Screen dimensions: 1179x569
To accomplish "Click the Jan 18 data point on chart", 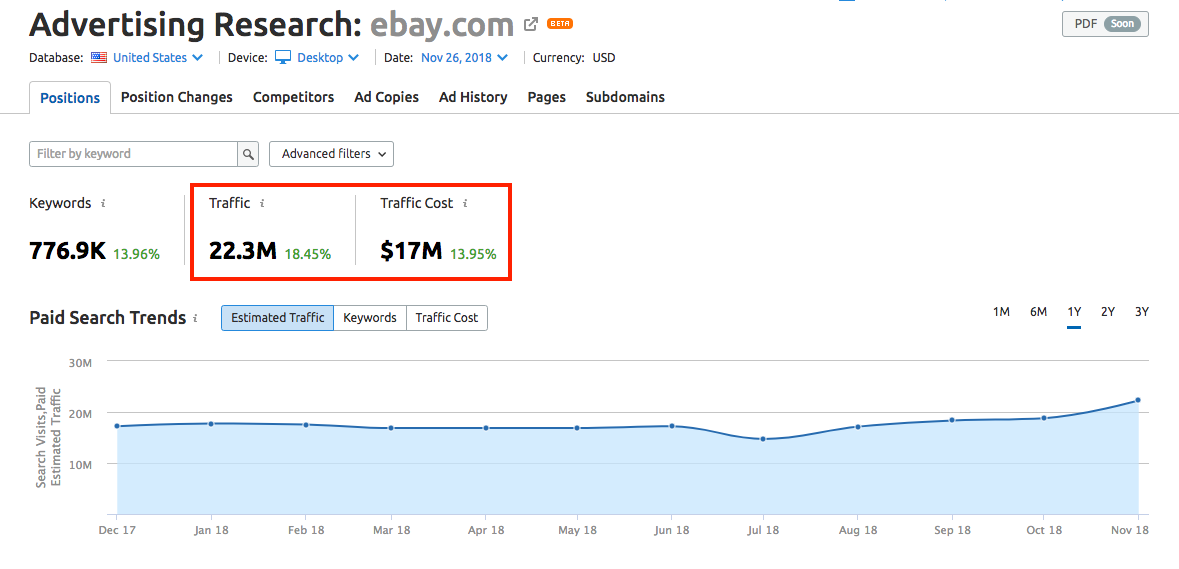I will pyautogui.click(x=211, y=424).
